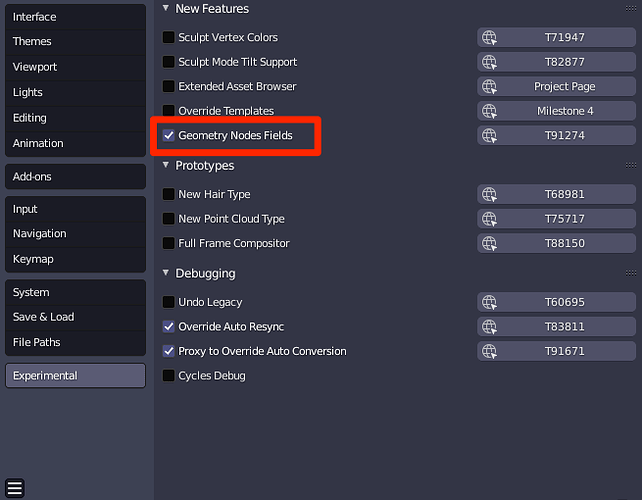
Task: Click the web link icon for T88150
Action: [489, 244]
